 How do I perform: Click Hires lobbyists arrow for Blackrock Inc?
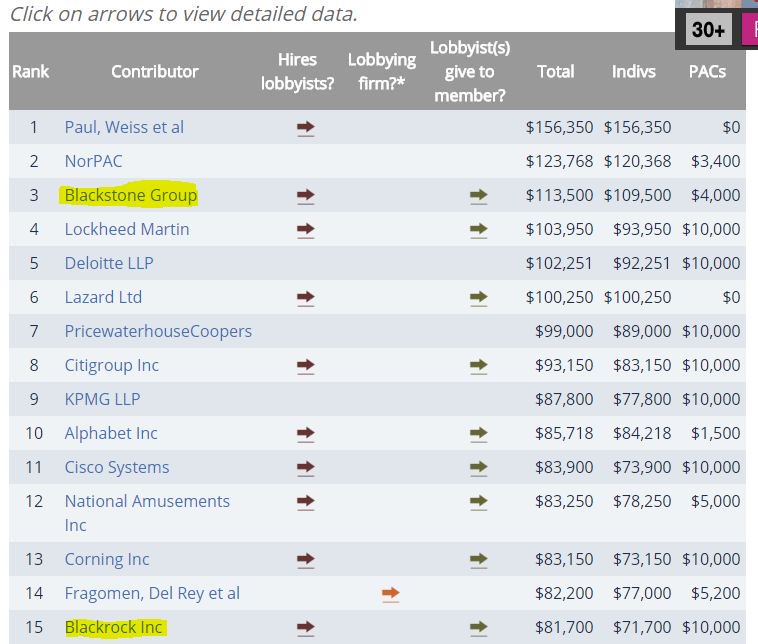pos(306,628)
